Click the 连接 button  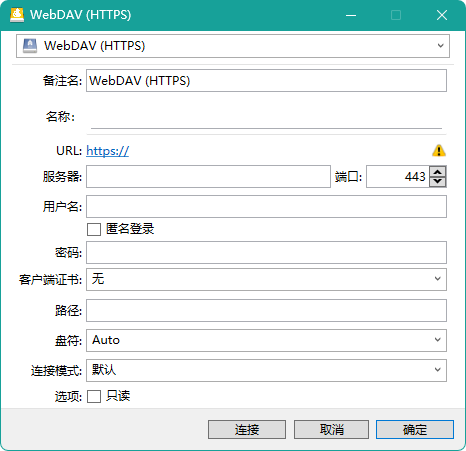(x=247, y=429)
